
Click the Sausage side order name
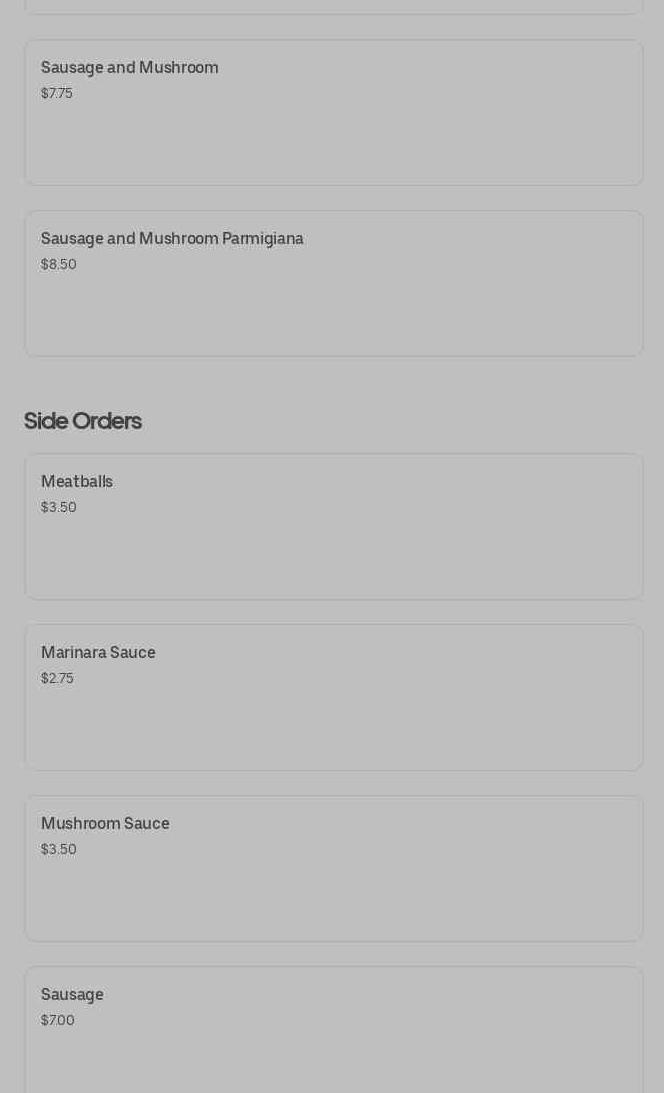pos(72,995)
